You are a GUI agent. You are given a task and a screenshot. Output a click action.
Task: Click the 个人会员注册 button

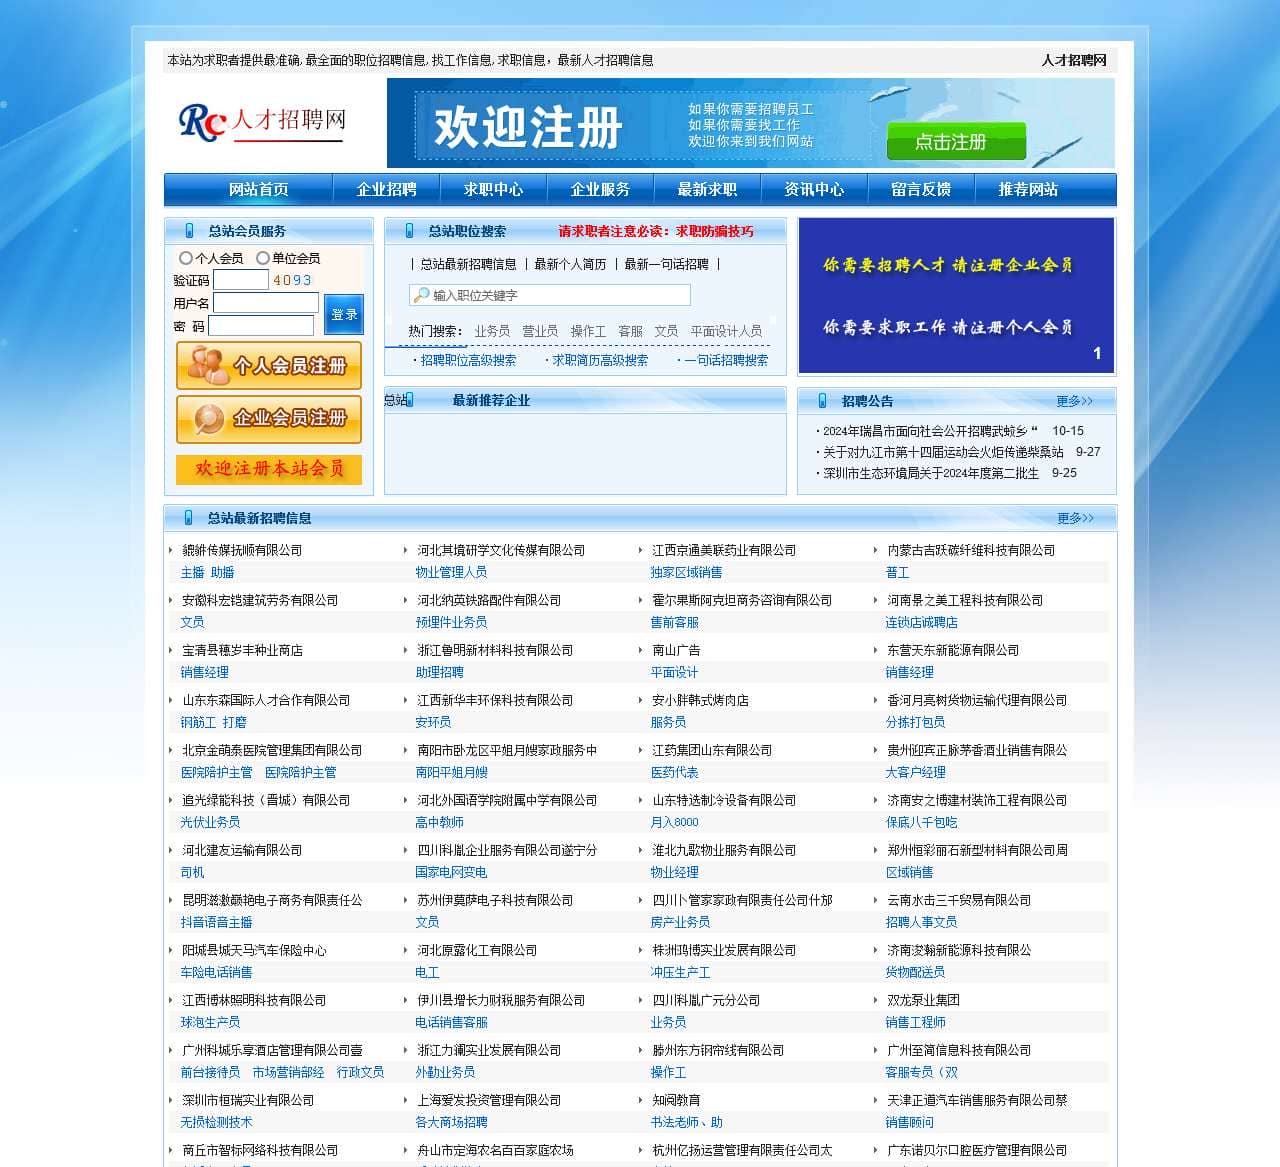[x=269, y=366]
